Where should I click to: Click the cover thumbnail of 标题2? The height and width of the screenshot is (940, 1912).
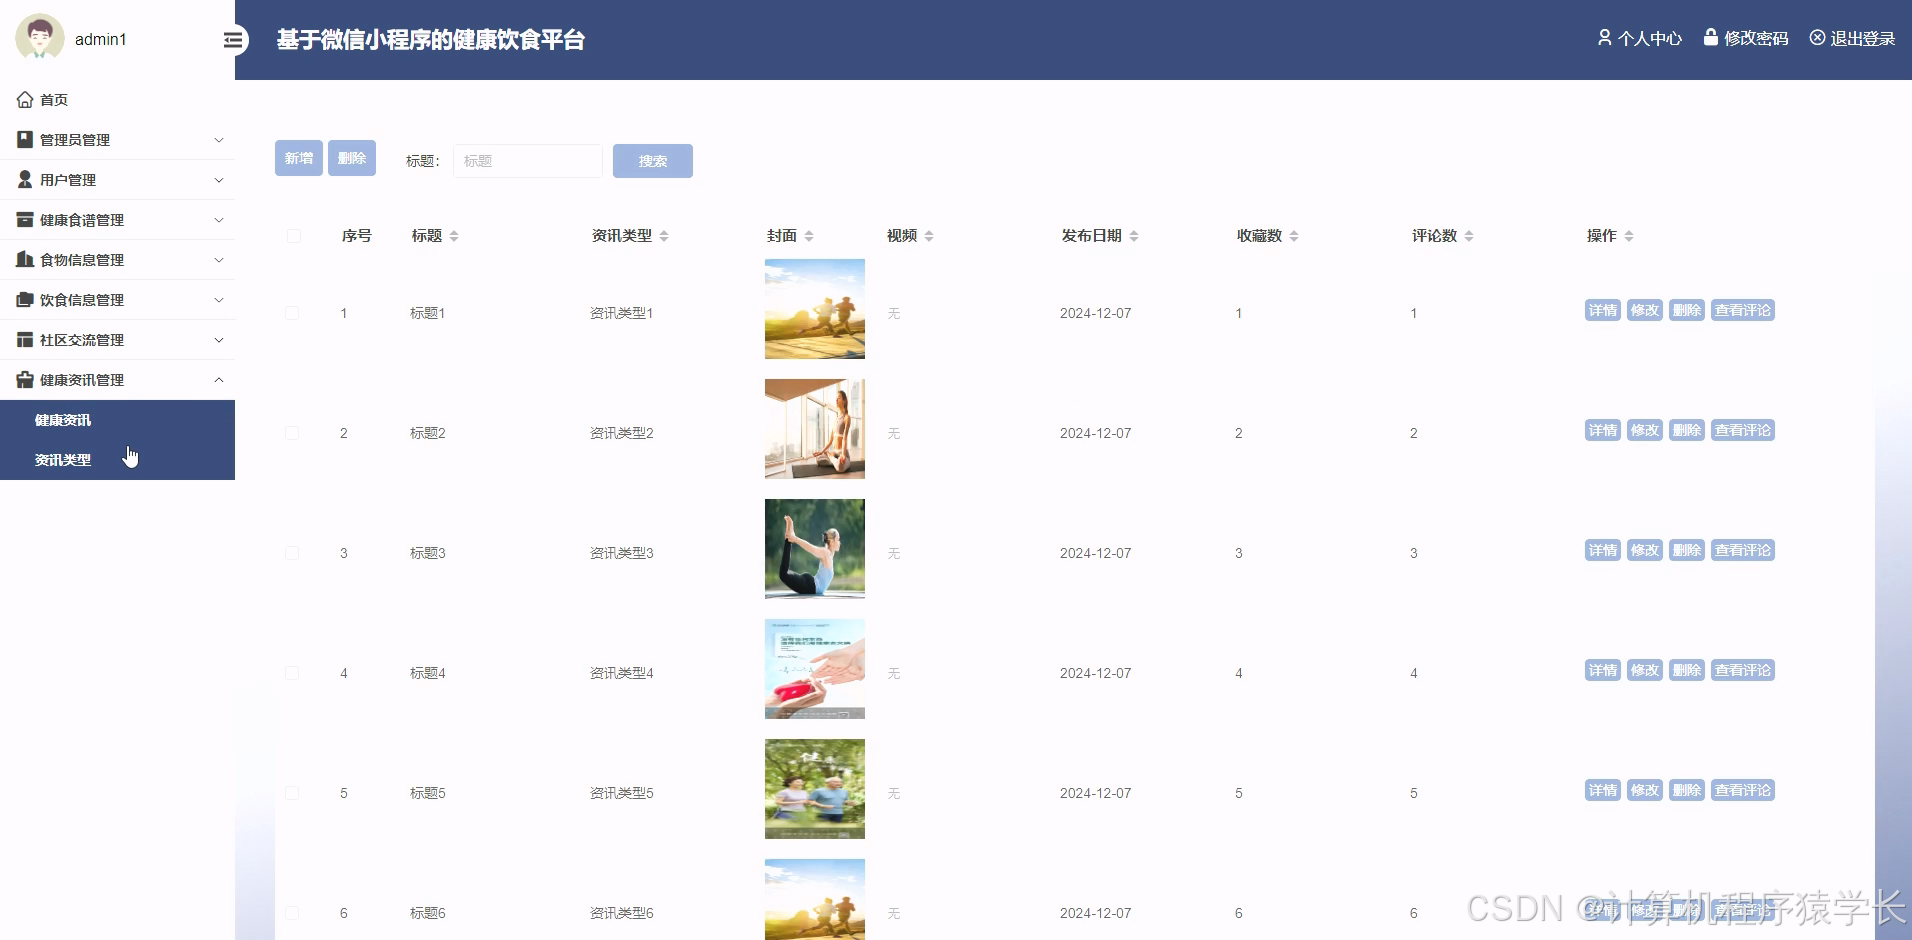(814, 428)
